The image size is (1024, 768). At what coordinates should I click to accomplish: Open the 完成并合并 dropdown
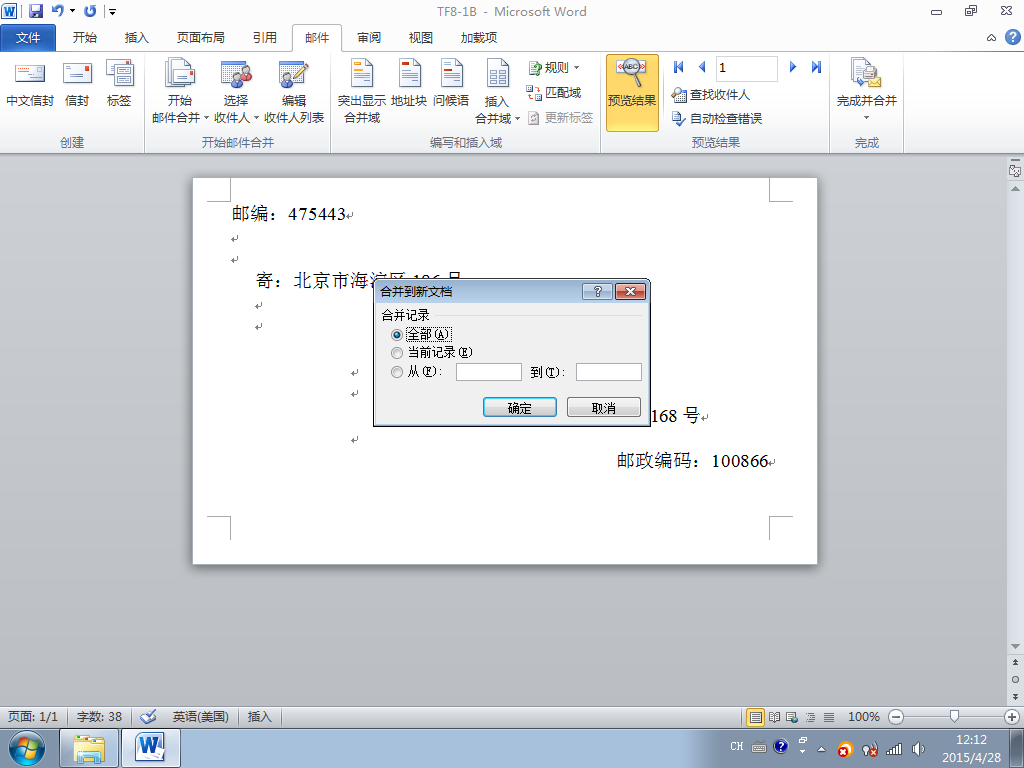(x=867, y=90)
